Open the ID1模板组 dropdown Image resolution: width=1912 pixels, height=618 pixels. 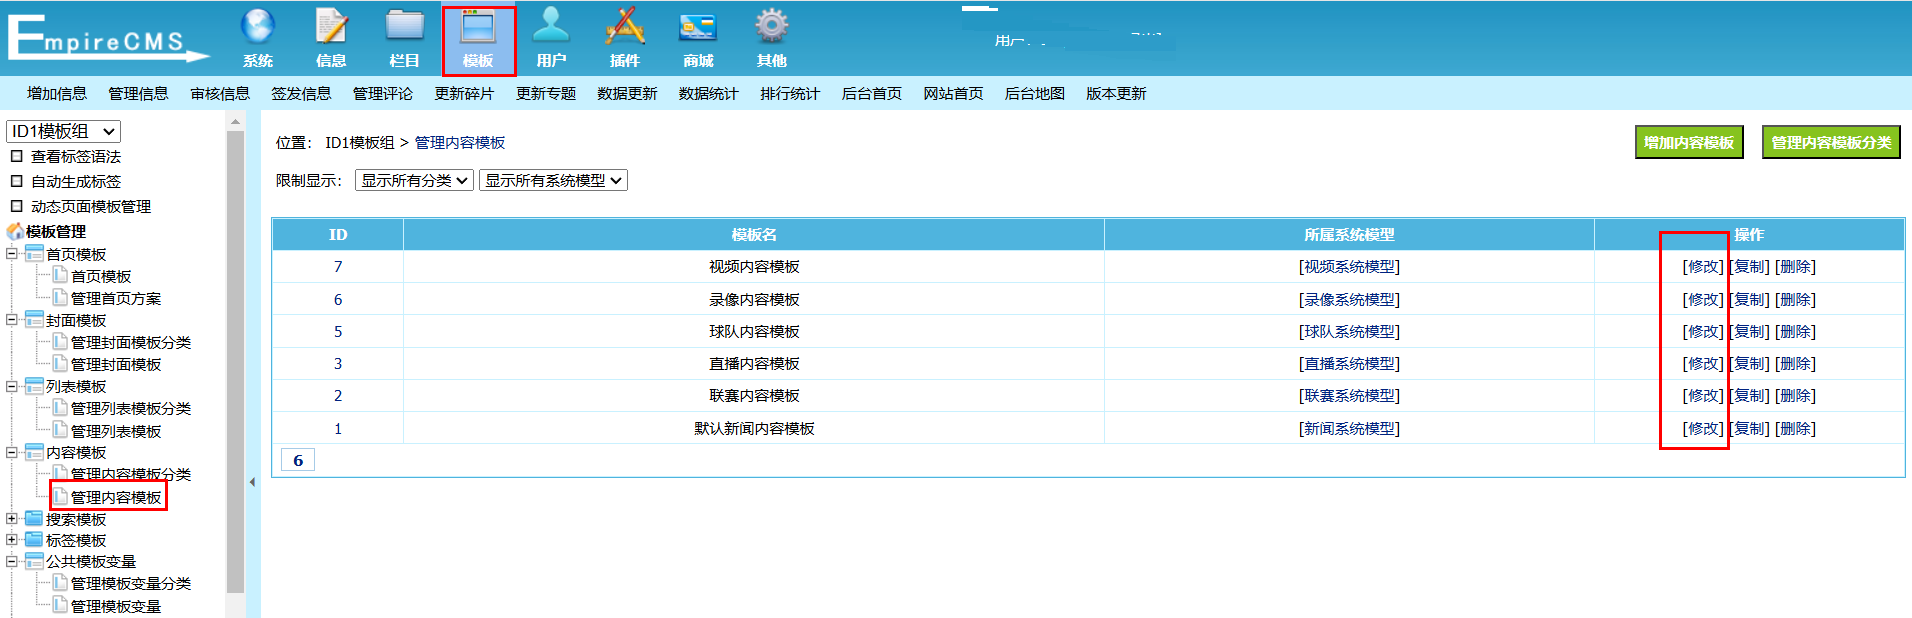coord(64,131)
